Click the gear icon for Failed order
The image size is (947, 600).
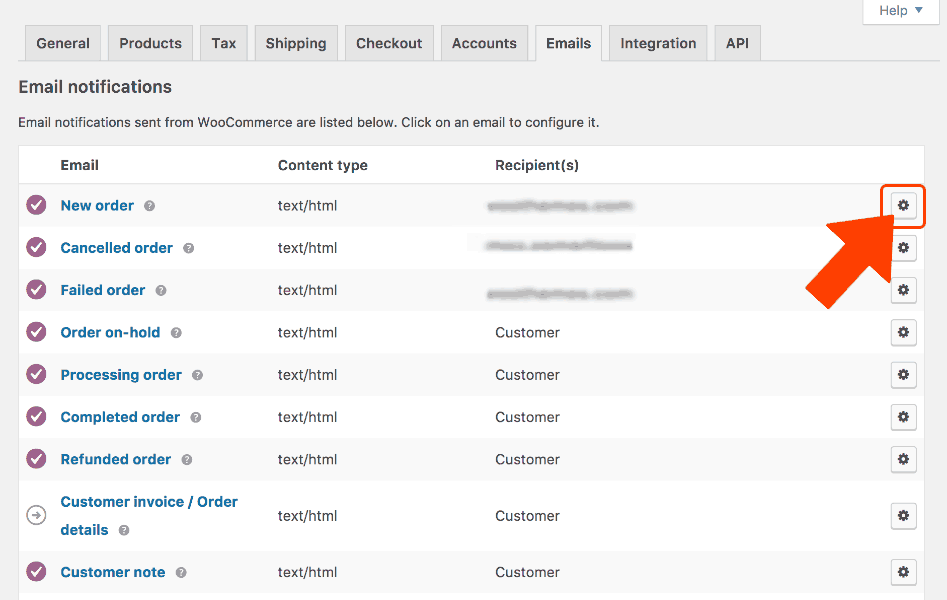(903, 290)
